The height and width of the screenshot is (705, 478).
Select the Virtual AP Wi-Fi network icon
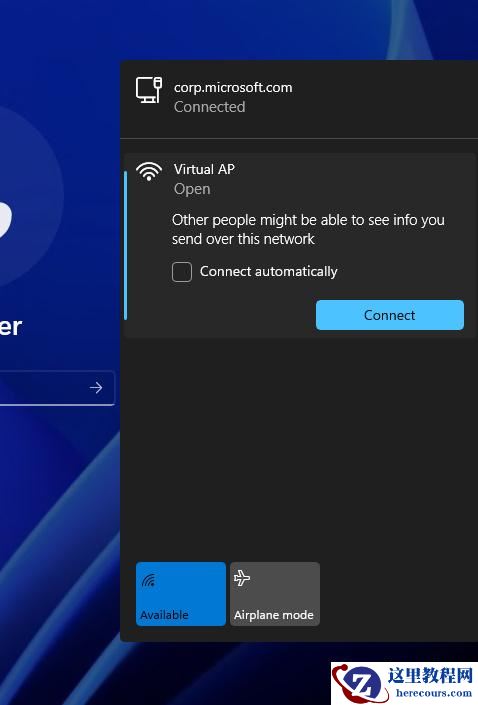point(149,172)
